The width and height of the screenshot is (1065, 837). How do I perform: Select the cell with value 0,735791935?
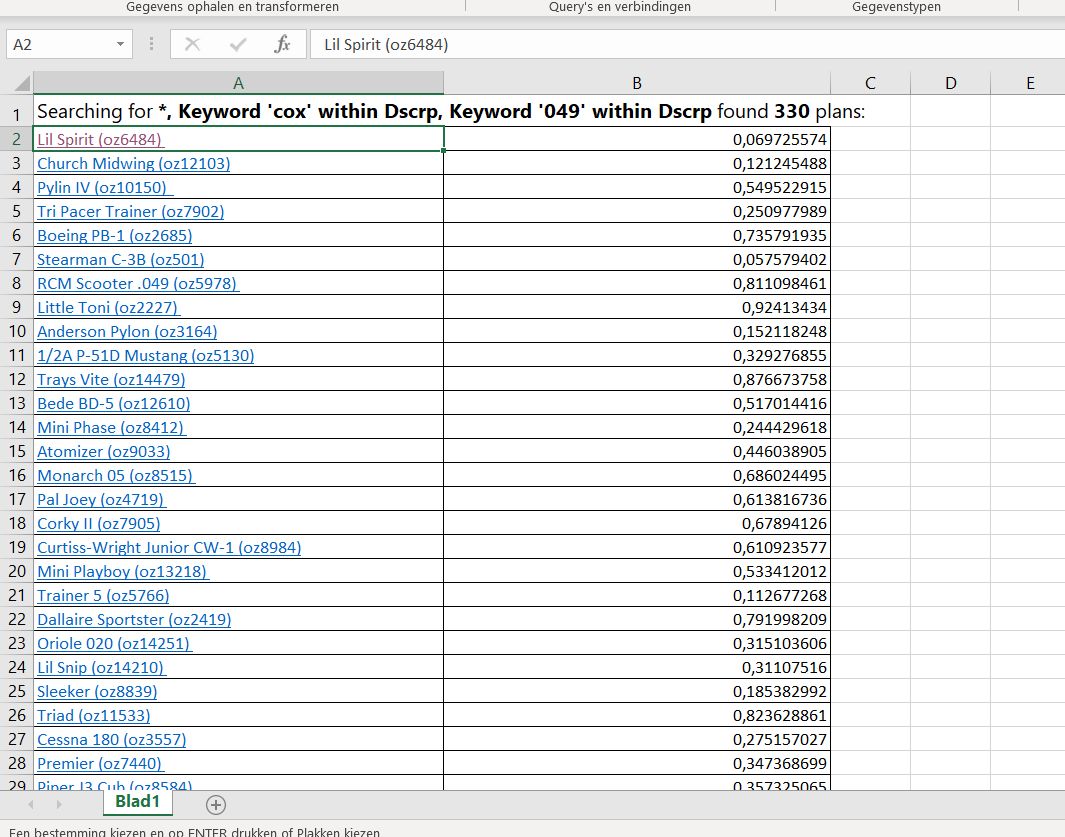(637, 236)
